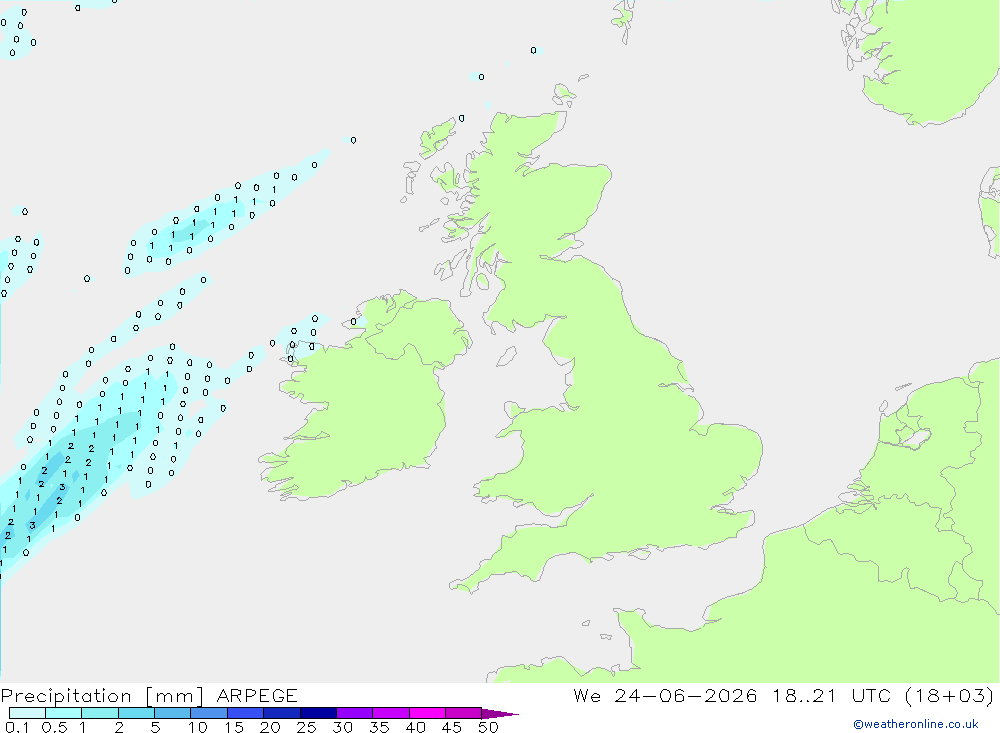This screenshot has width=1000, height=733.
Task: Click the 20 to 25 mm legend swatch
Action: [x=281, y=713]
